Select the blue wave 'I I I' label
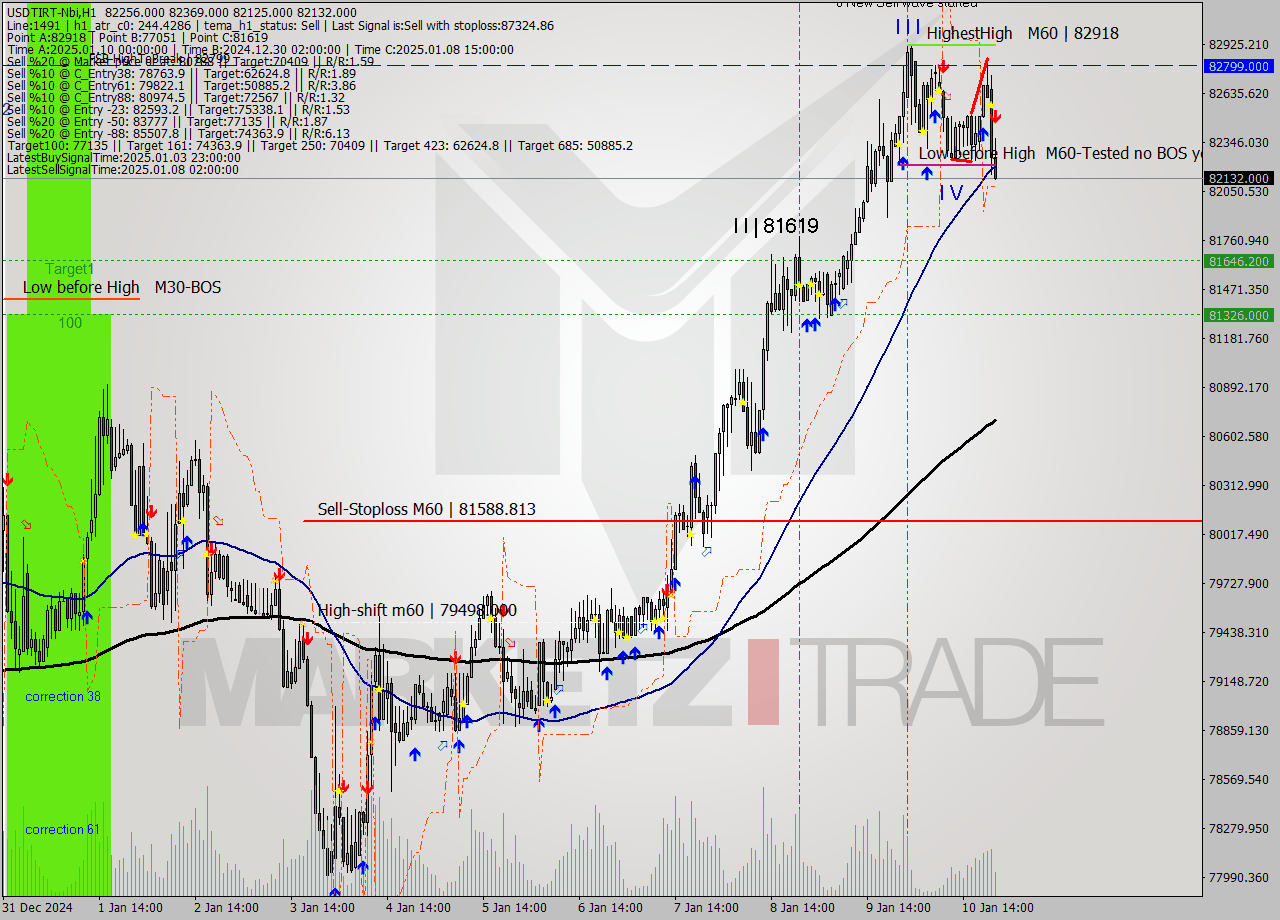The width and height of the screenshot is (1280, 920). pos(908,26)
